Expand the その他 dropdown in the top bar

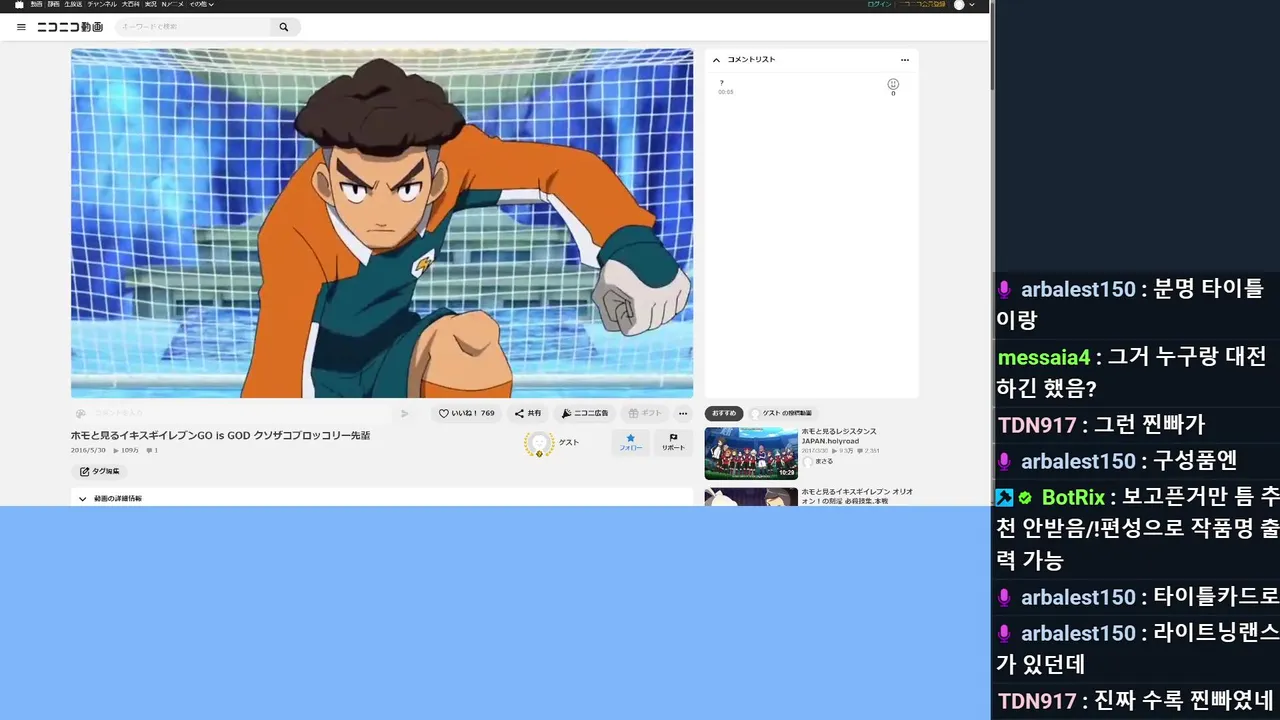(x=201, y=4)
